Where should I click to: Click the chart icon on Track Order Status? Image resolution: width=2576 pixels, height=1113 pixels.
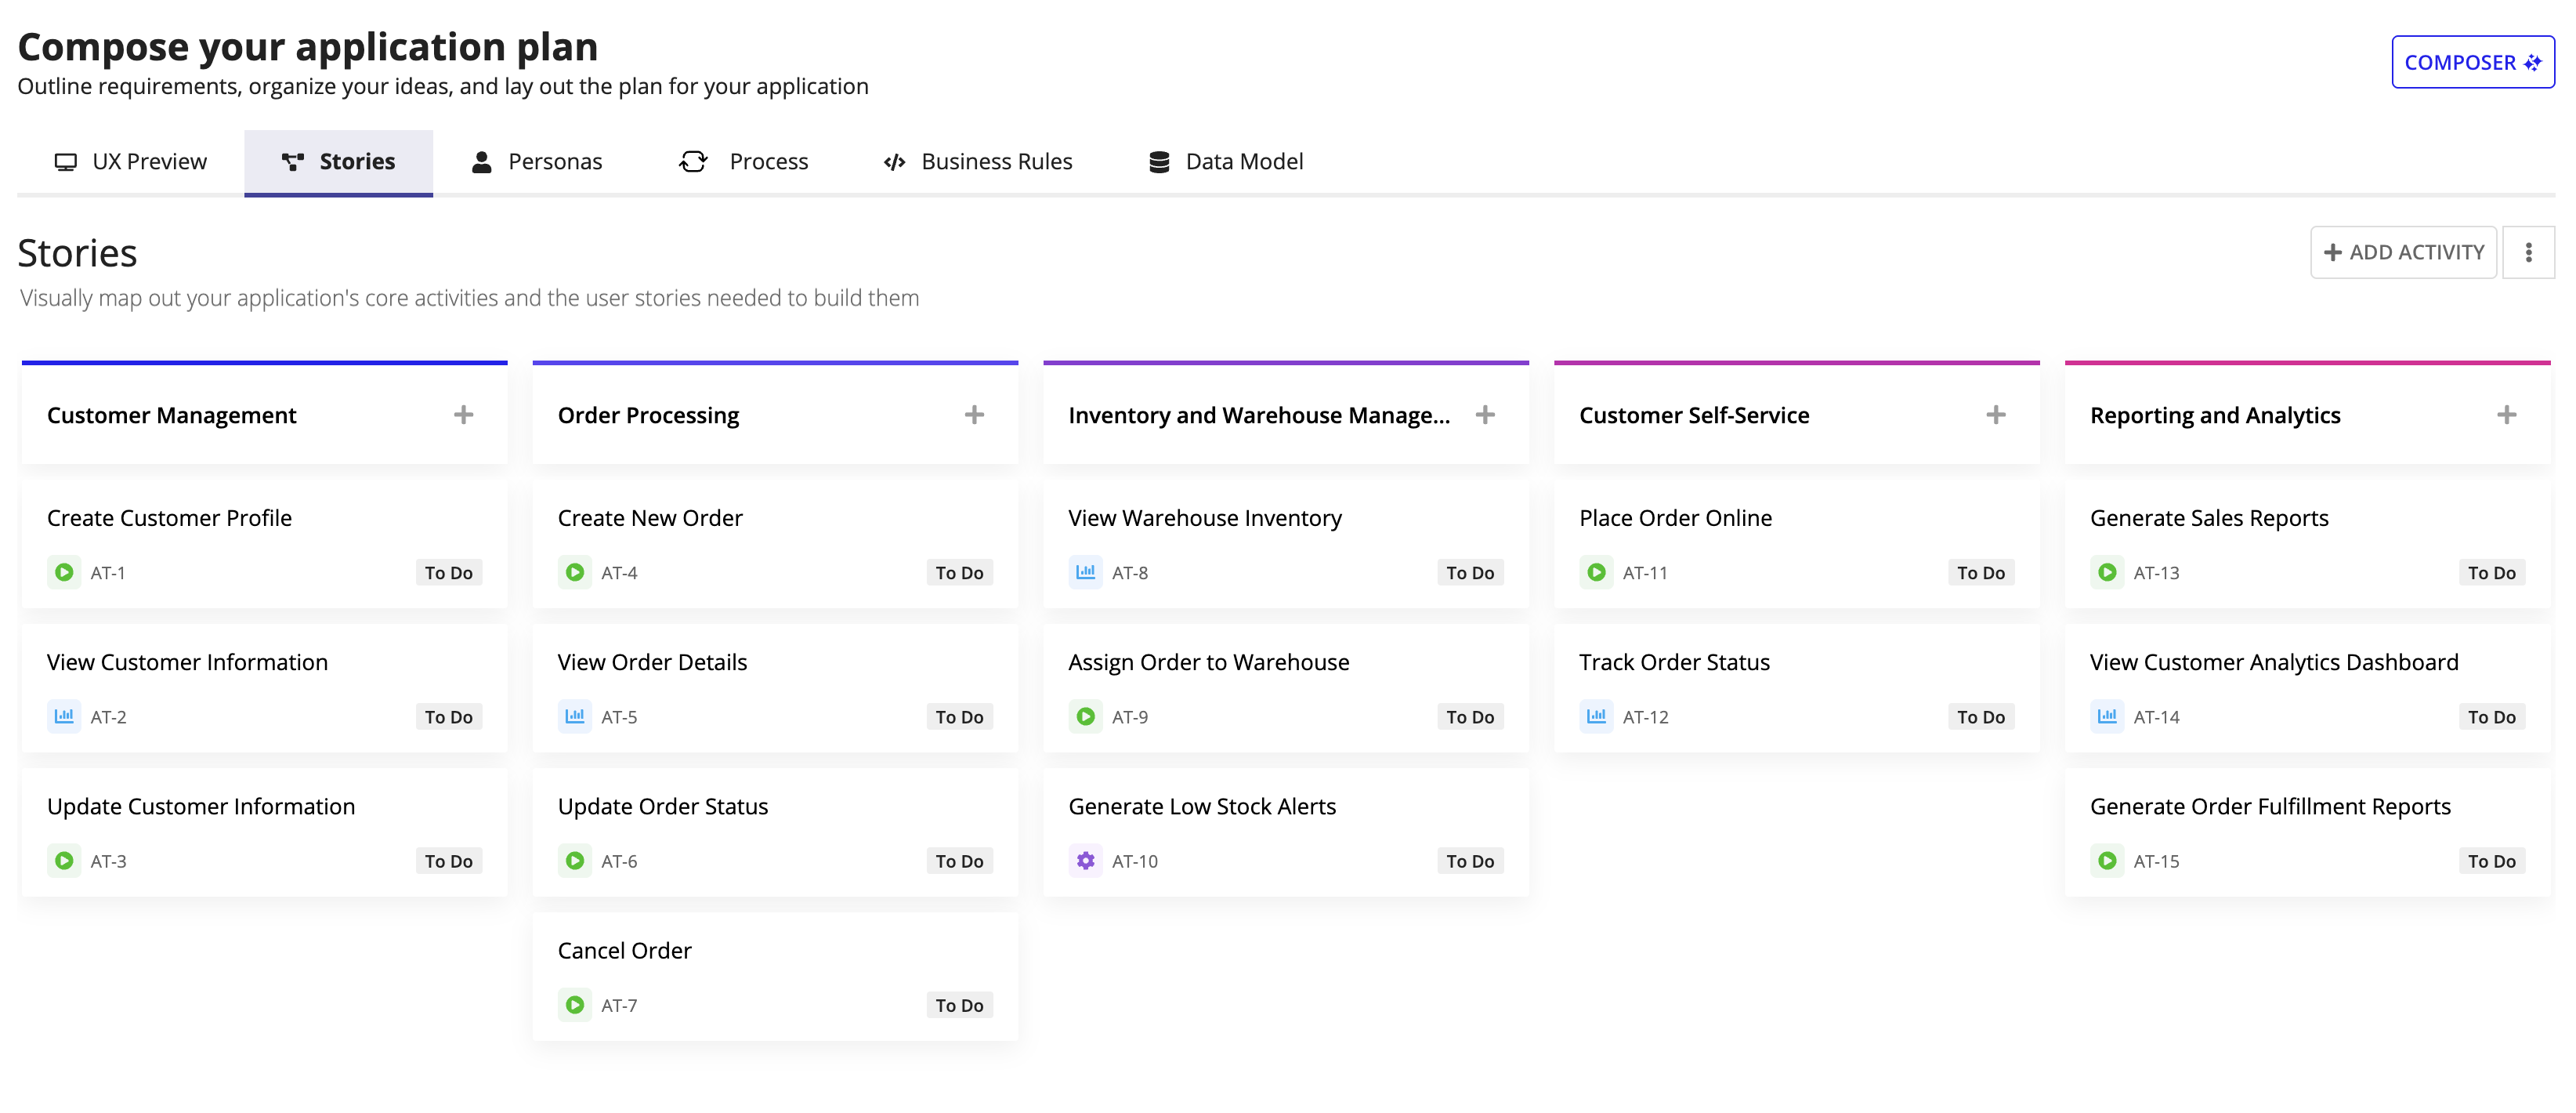click(x=1597, y=716)
